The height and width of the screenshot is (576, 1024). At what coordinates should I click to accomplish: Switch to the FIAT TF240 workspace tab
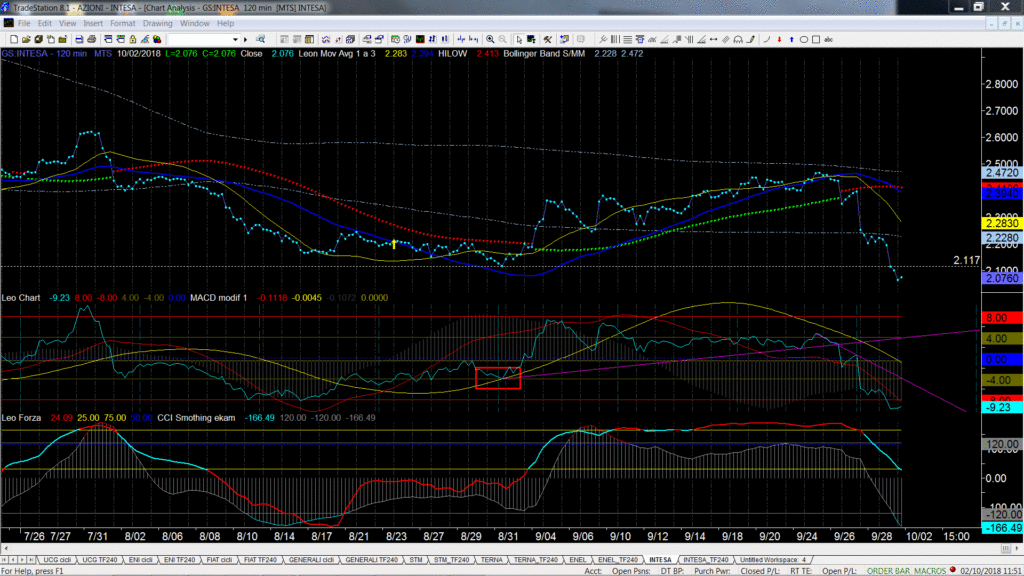point(260,560)
